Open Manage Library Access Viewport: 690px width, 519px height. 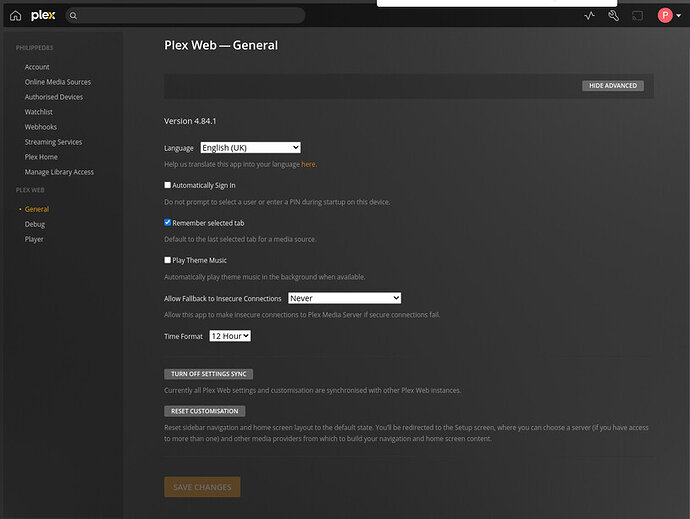[x=59, y=172]
